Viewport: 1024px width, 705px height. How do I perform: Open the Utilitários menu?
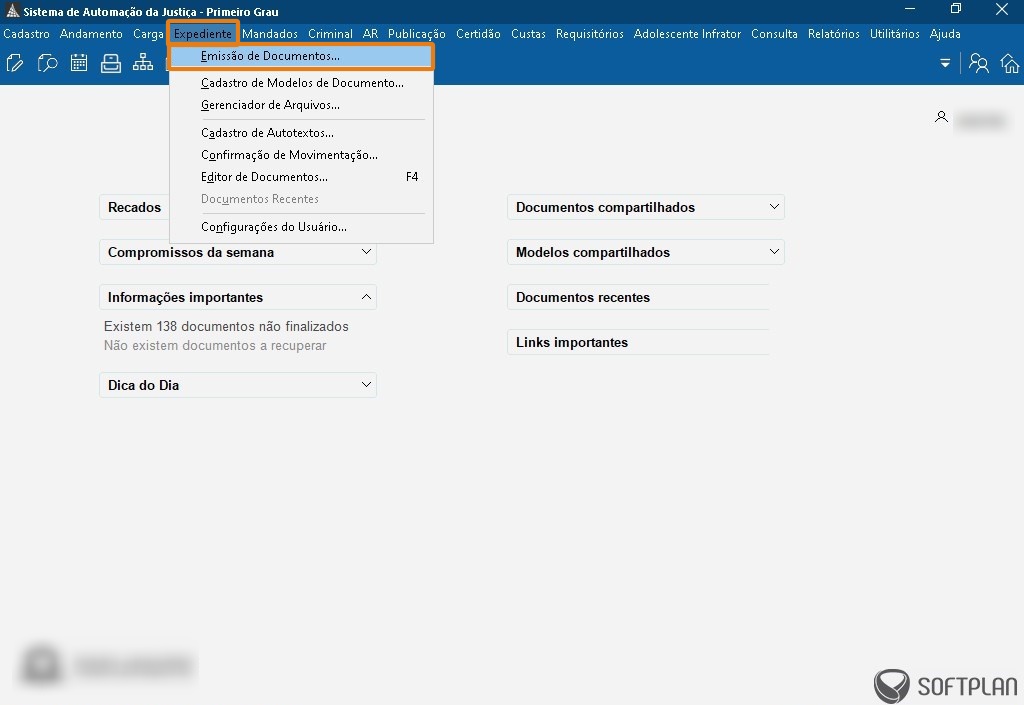pos(895,34)
